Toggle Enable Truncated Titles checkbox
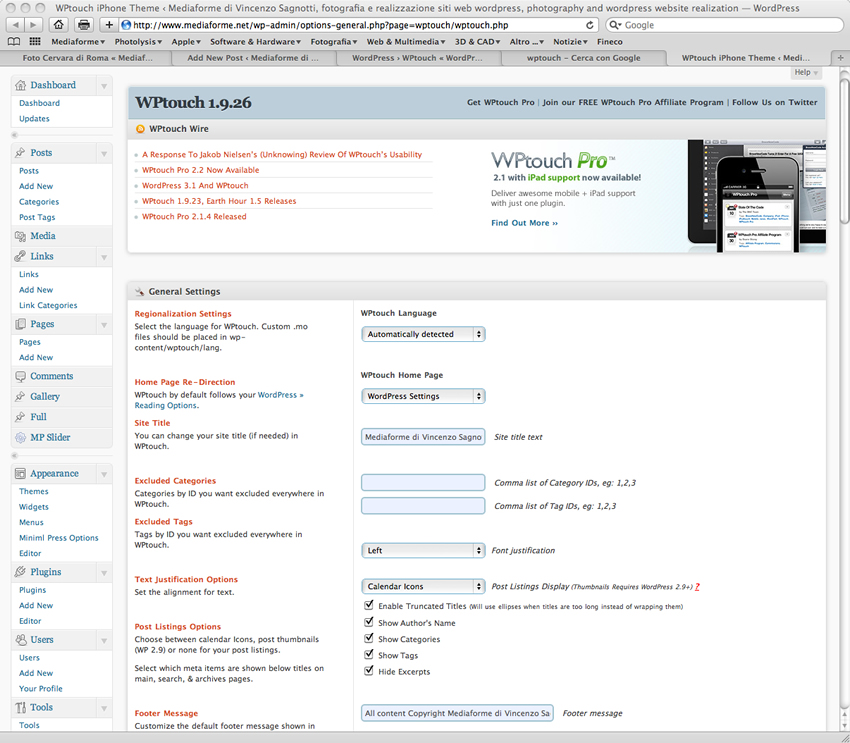The height and width of the screenshot is (743, 850). point(369,605)
